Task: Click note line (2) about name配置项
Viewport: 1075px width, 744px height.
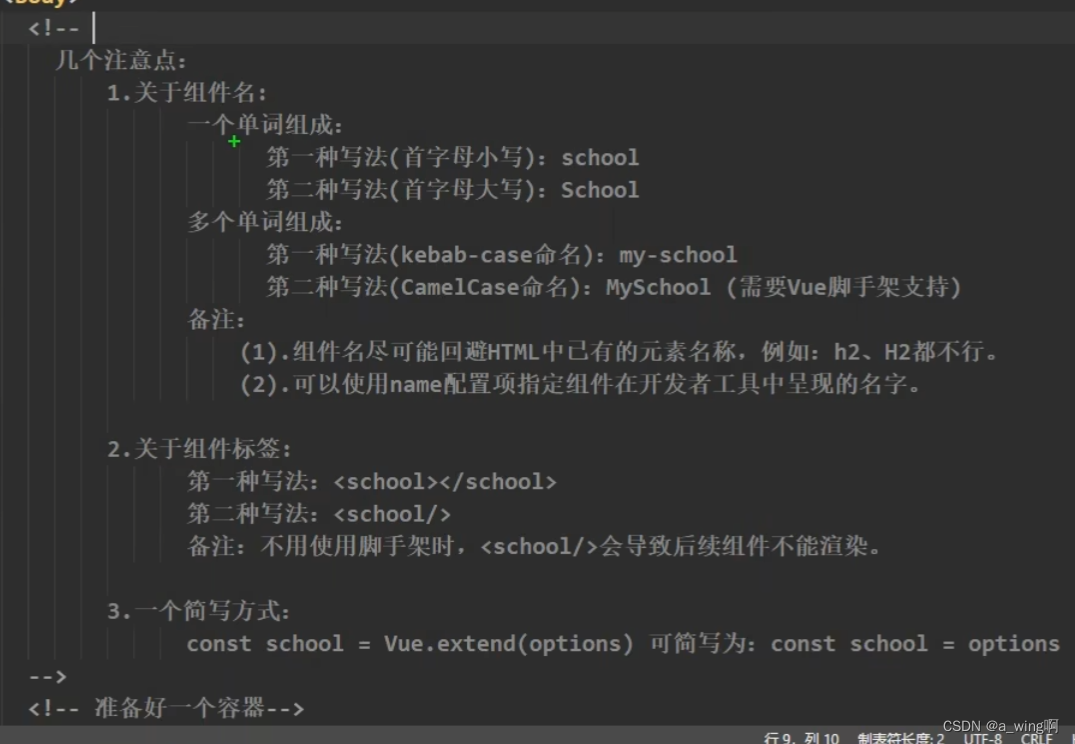Action: 581,385
